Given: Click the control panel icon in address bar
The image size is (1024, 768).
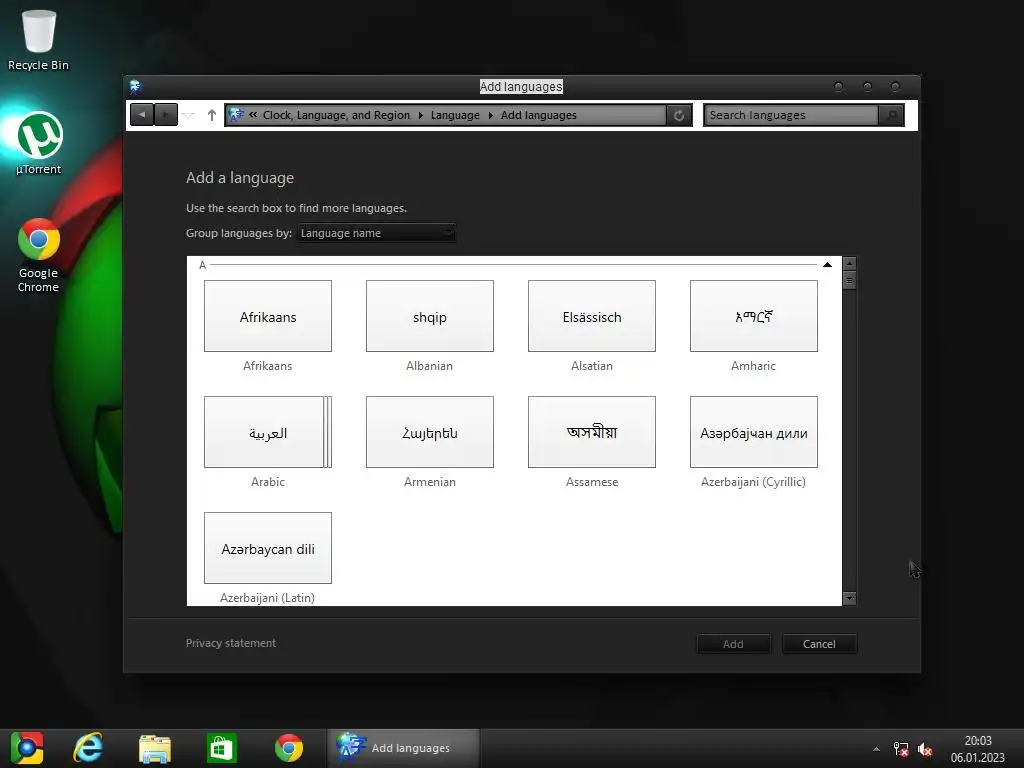Looking at the screenshot, I should click(236, 115).
